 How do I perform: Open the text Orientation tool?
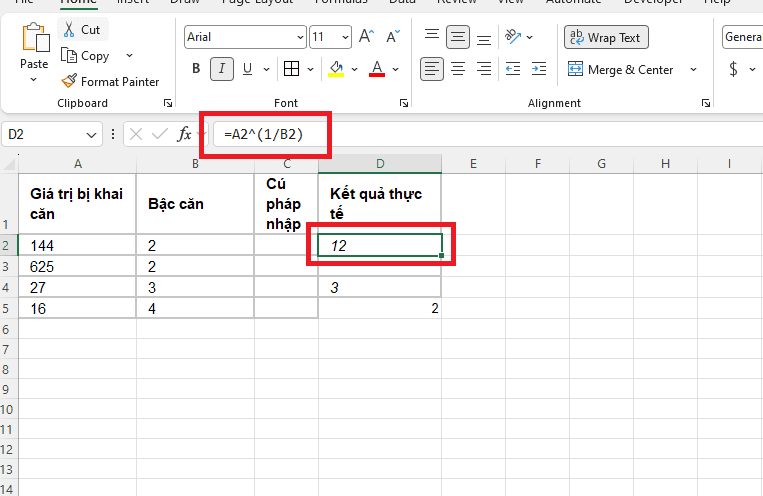(513, 37)
